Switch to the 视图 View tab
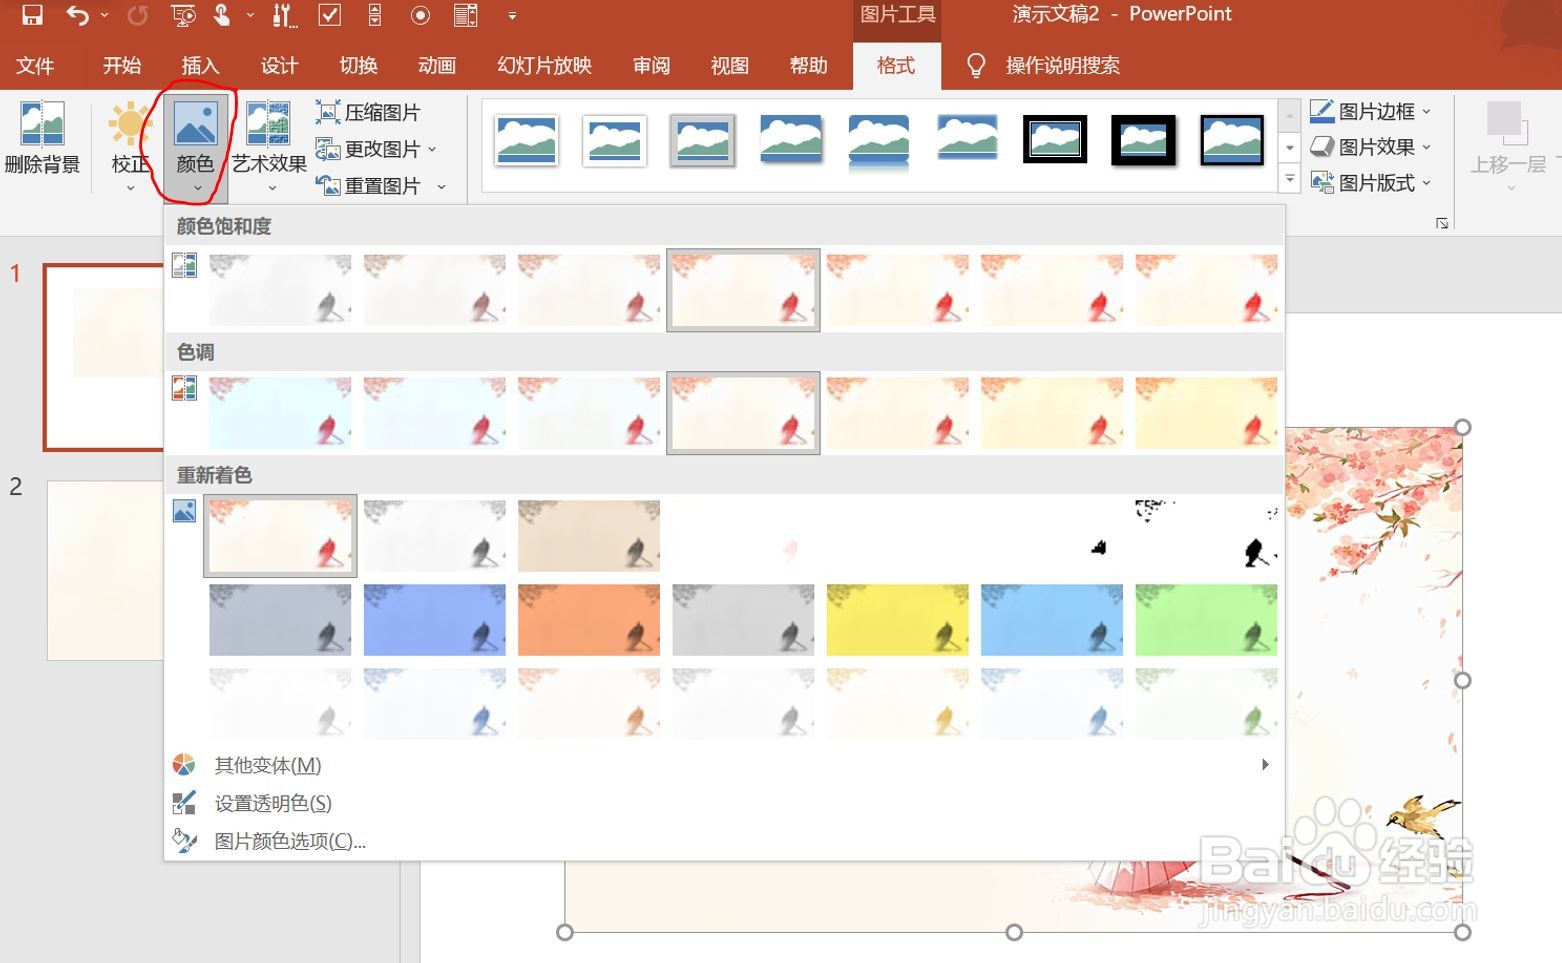The image size is (1562, 963). pyautogui.click(x=730, y=66)
